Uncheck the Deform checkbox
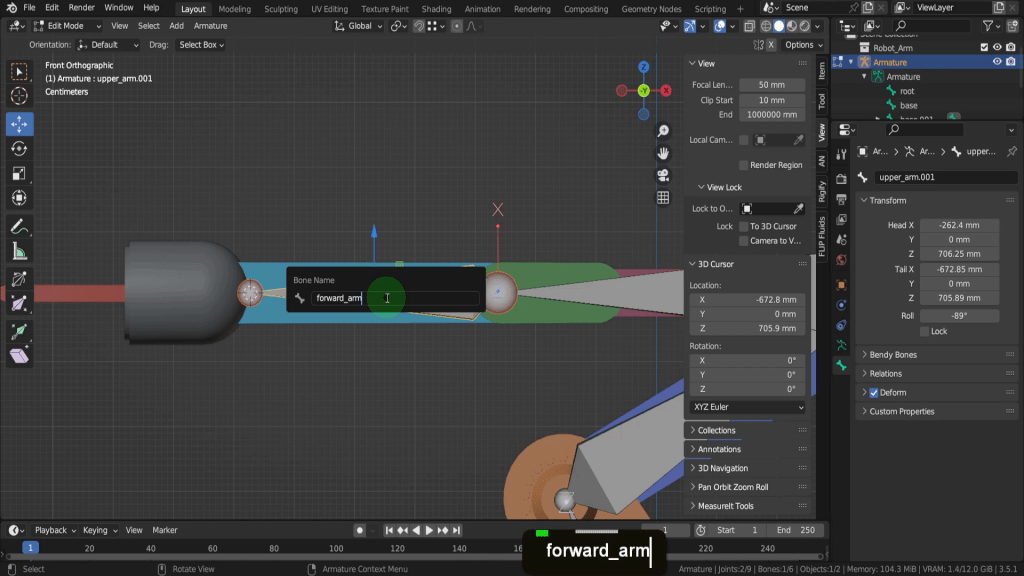Screen dimensions: 1024x576 click(874, 393)
